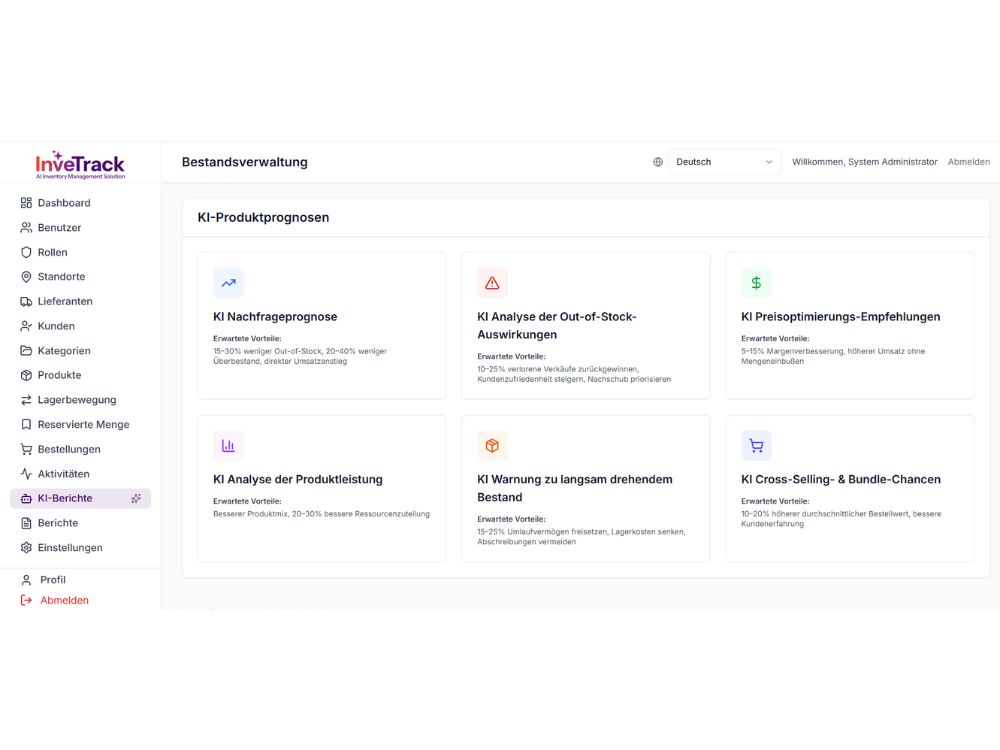This screenshot has height=750, width=1000.
Task: Click the purple bar chart icon
Action: tap(228, 446)
